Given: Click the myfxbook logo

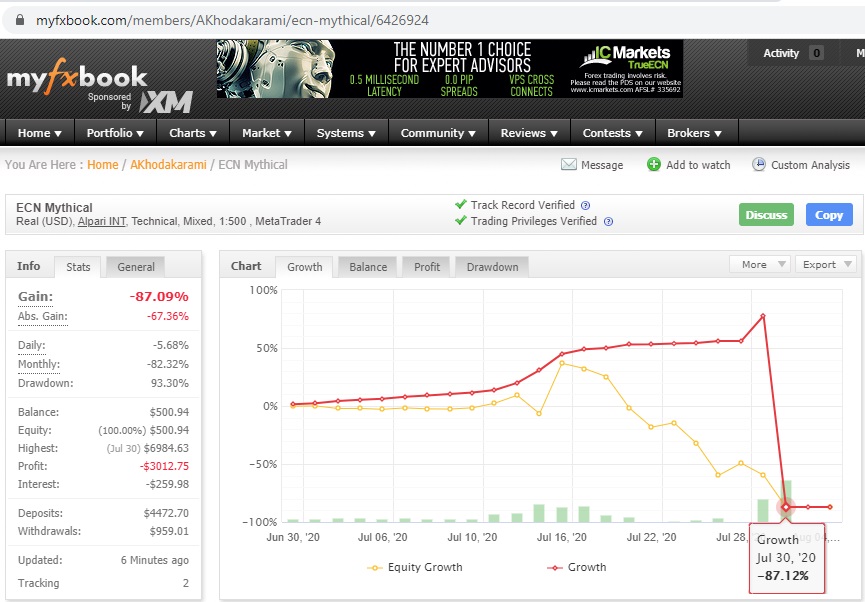Looking at the screenshot, I should coord(77,76).
